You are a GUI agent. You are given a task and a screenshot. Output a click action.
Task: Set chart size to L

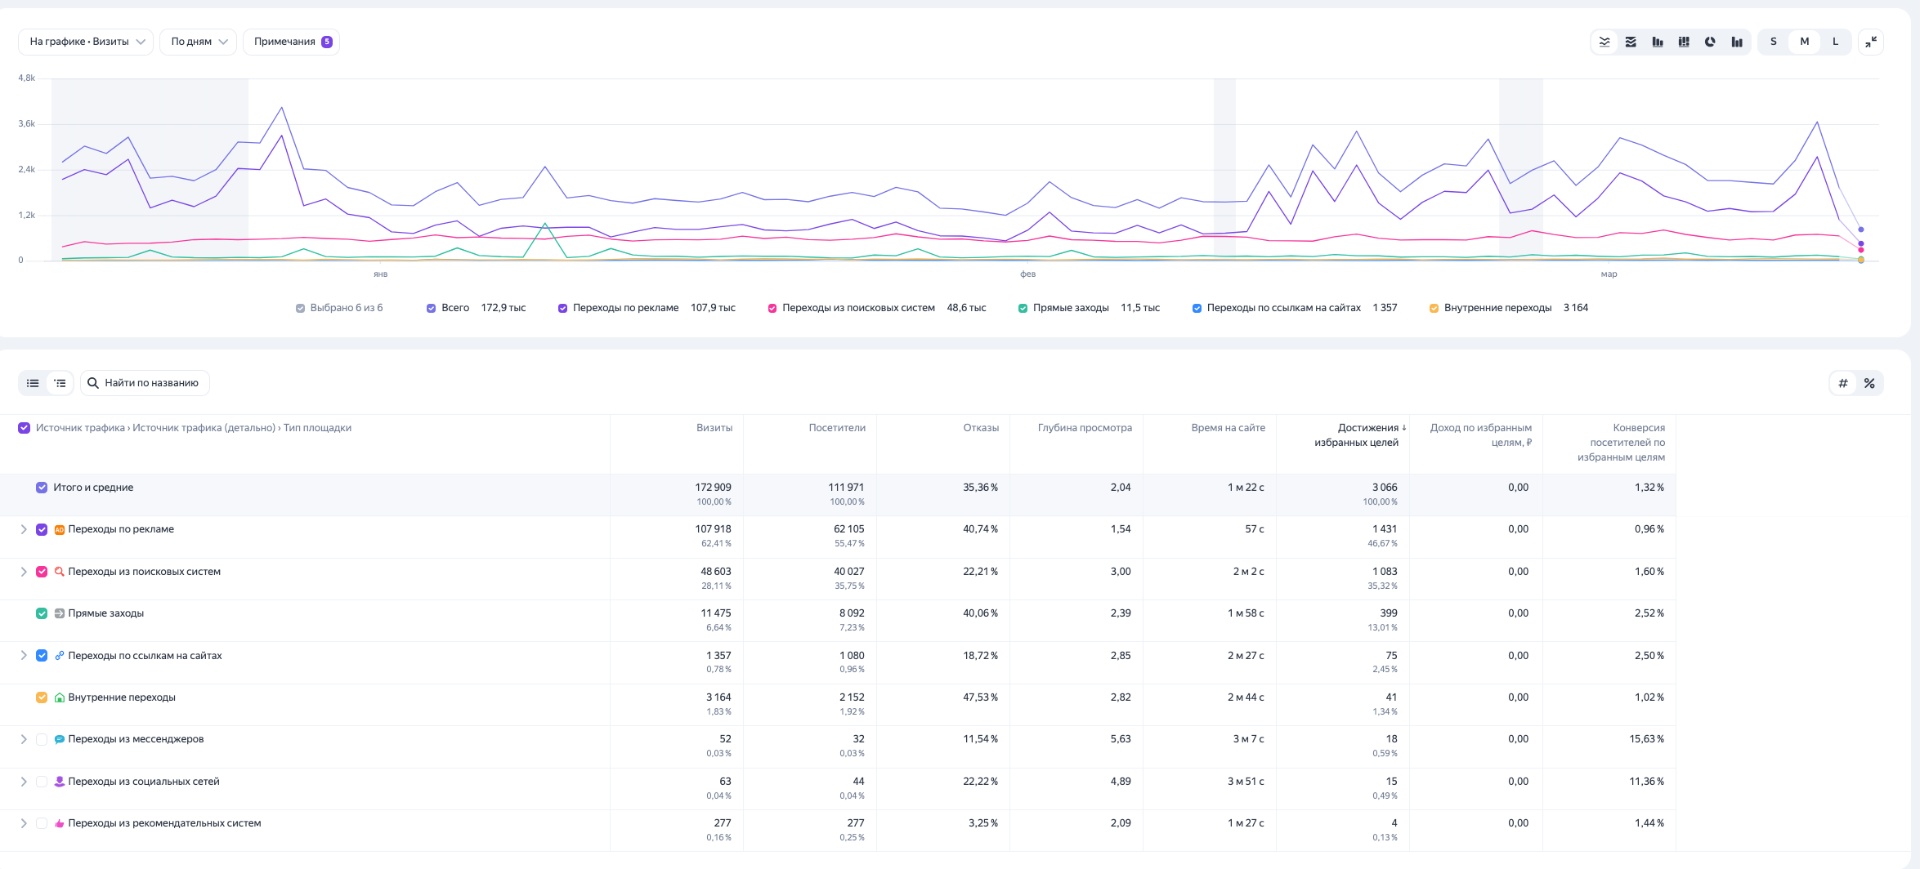(x=1835, y=42)
